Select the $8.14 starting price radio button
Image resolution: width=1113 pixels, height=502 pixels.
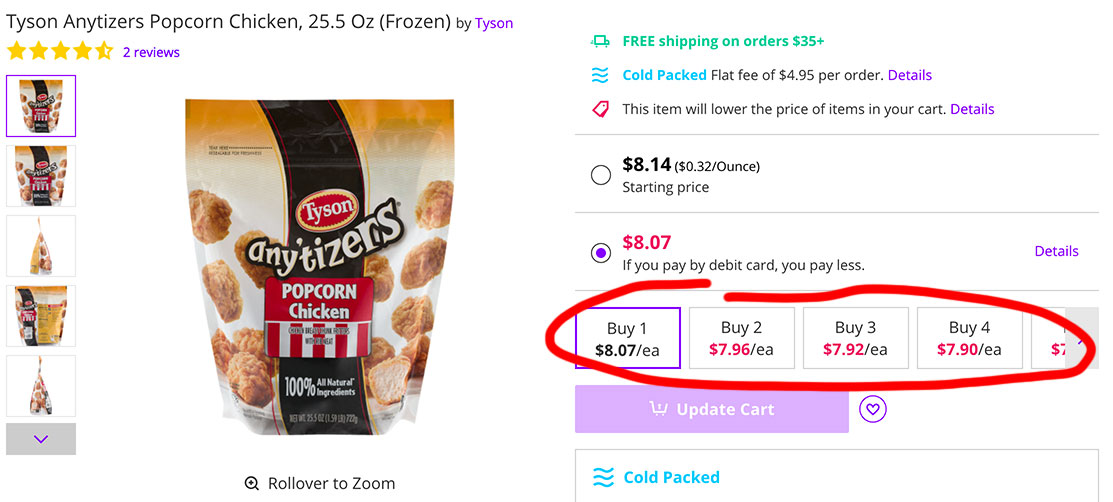[601, 175]
